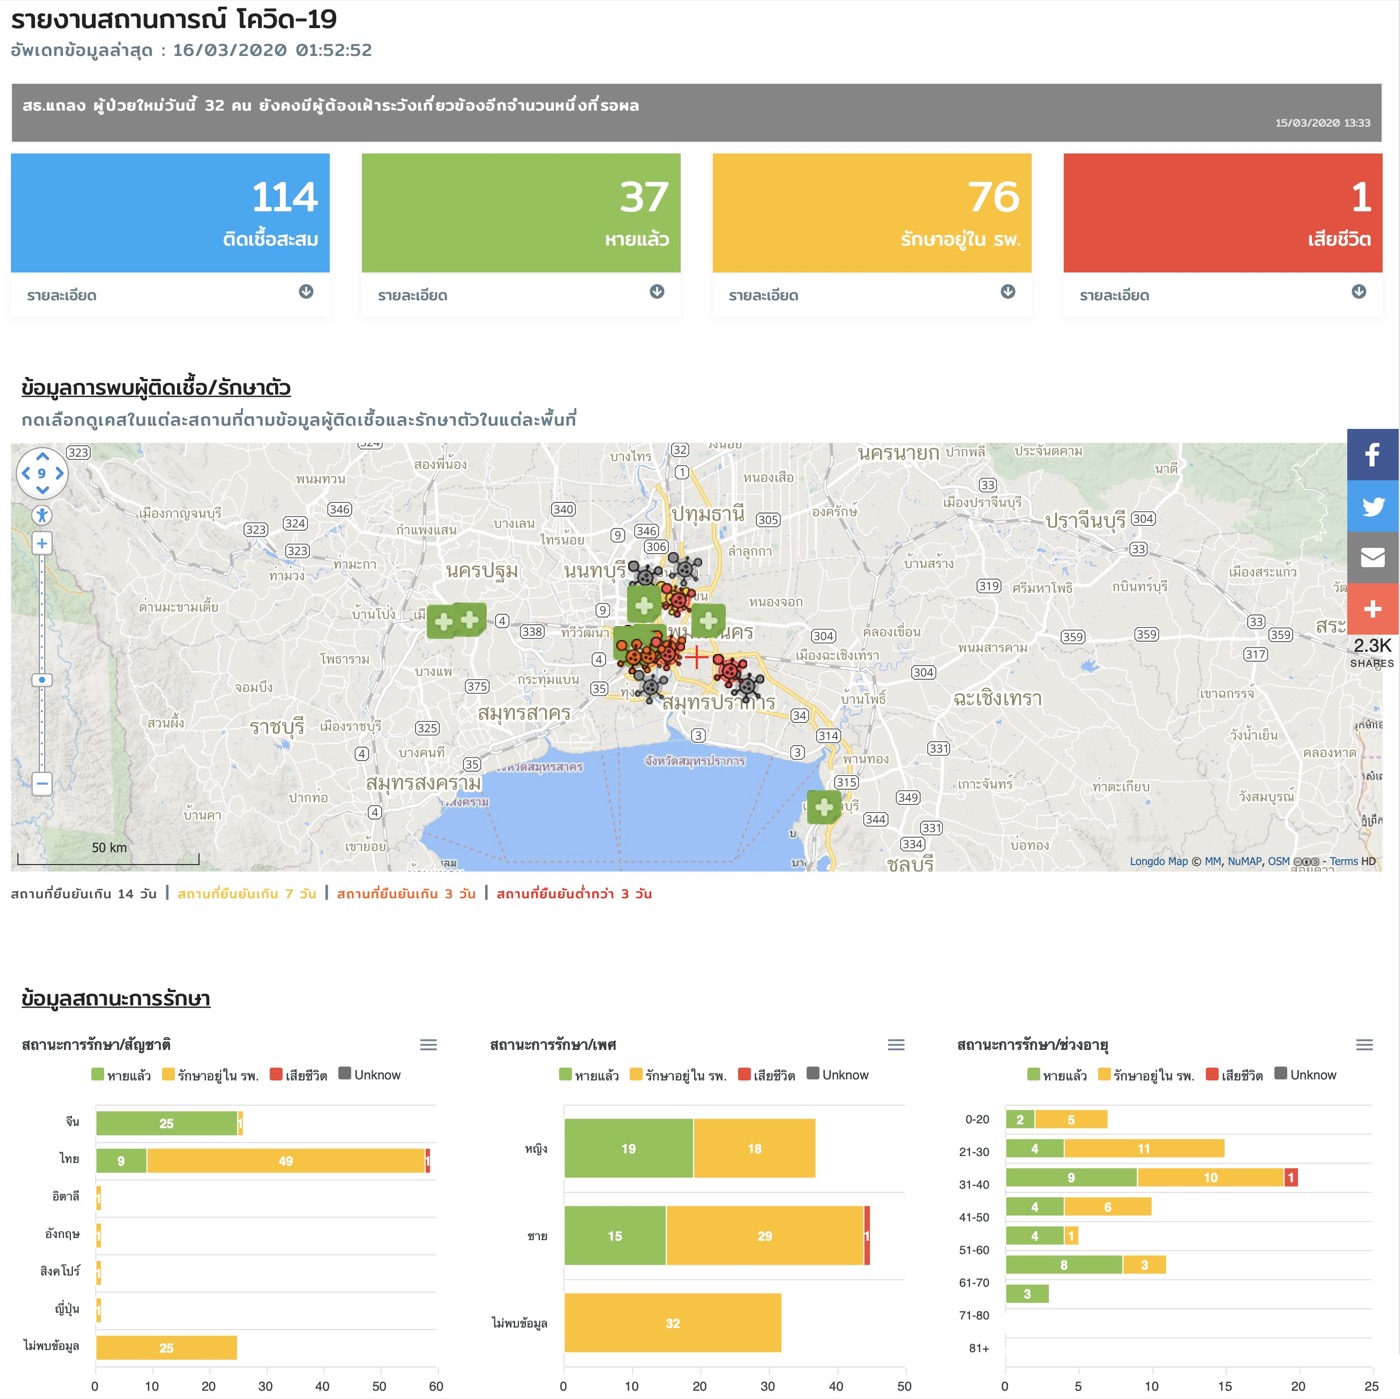Open the Longdo Map link
This screenshot has height=1399, width=1400.
pyautogui.click(x=1158, y=861)
